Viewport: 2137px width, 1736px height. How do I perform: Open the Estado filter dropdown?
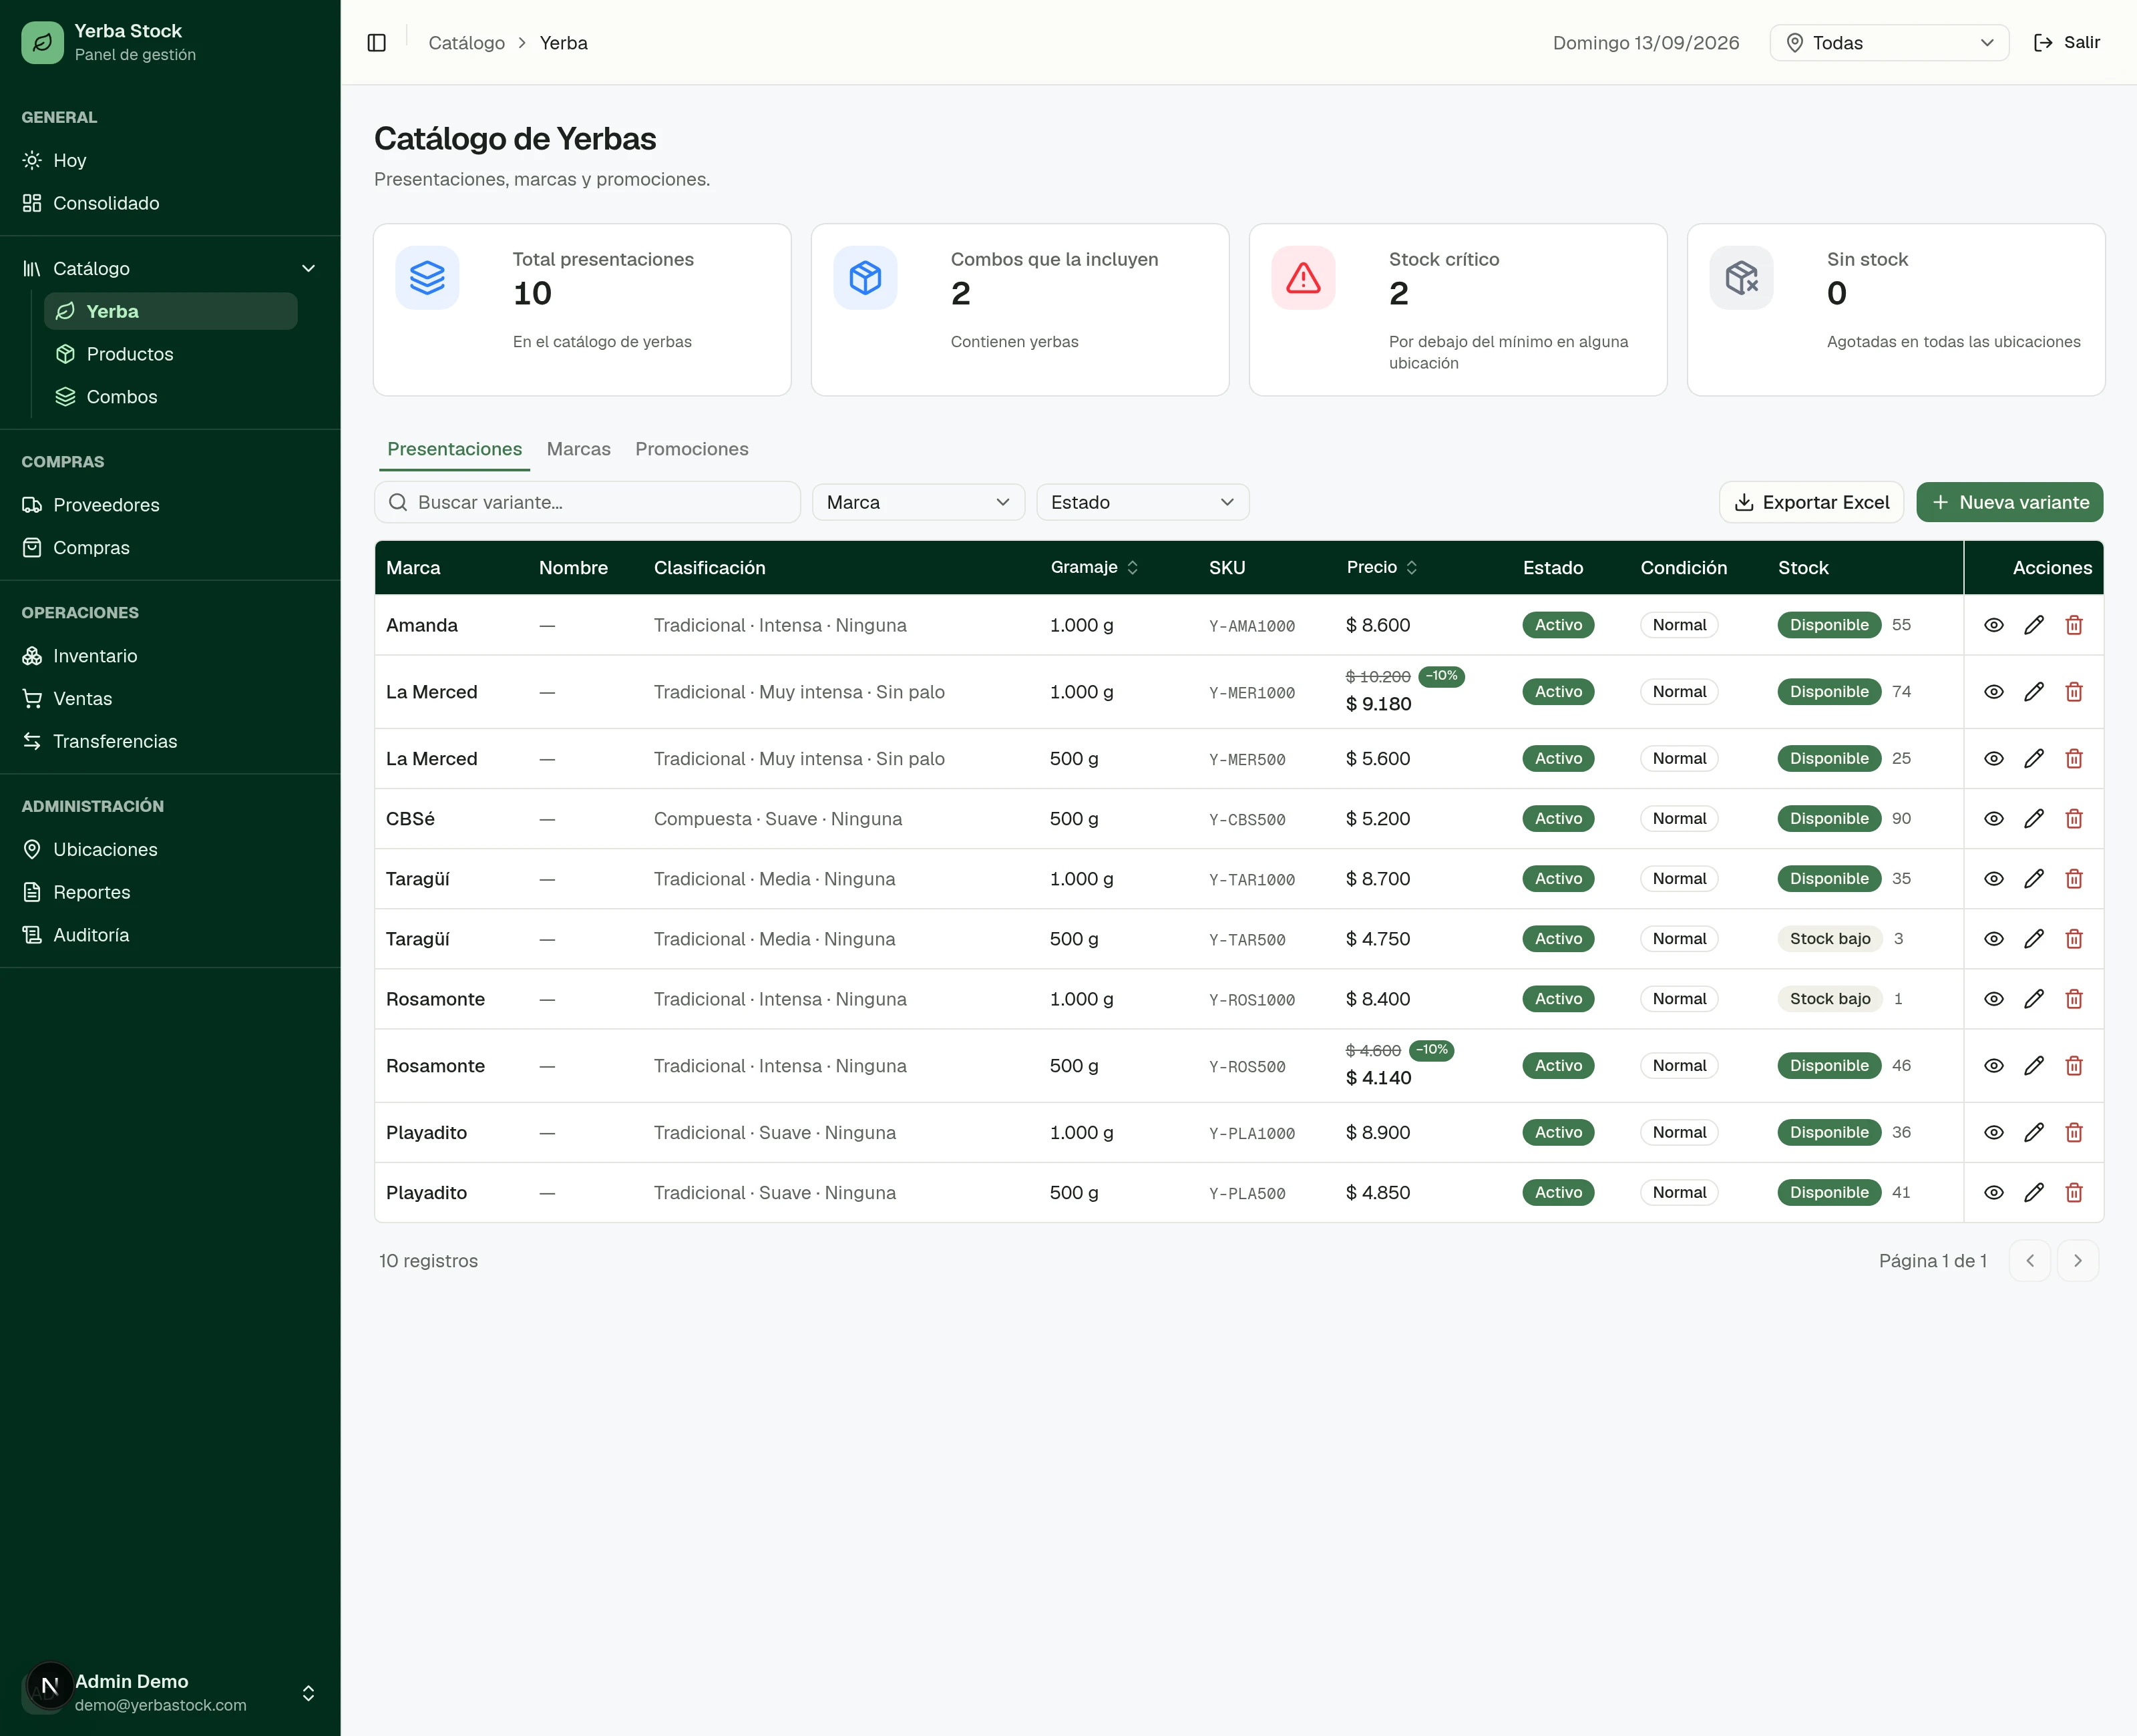click(1142, 503)
